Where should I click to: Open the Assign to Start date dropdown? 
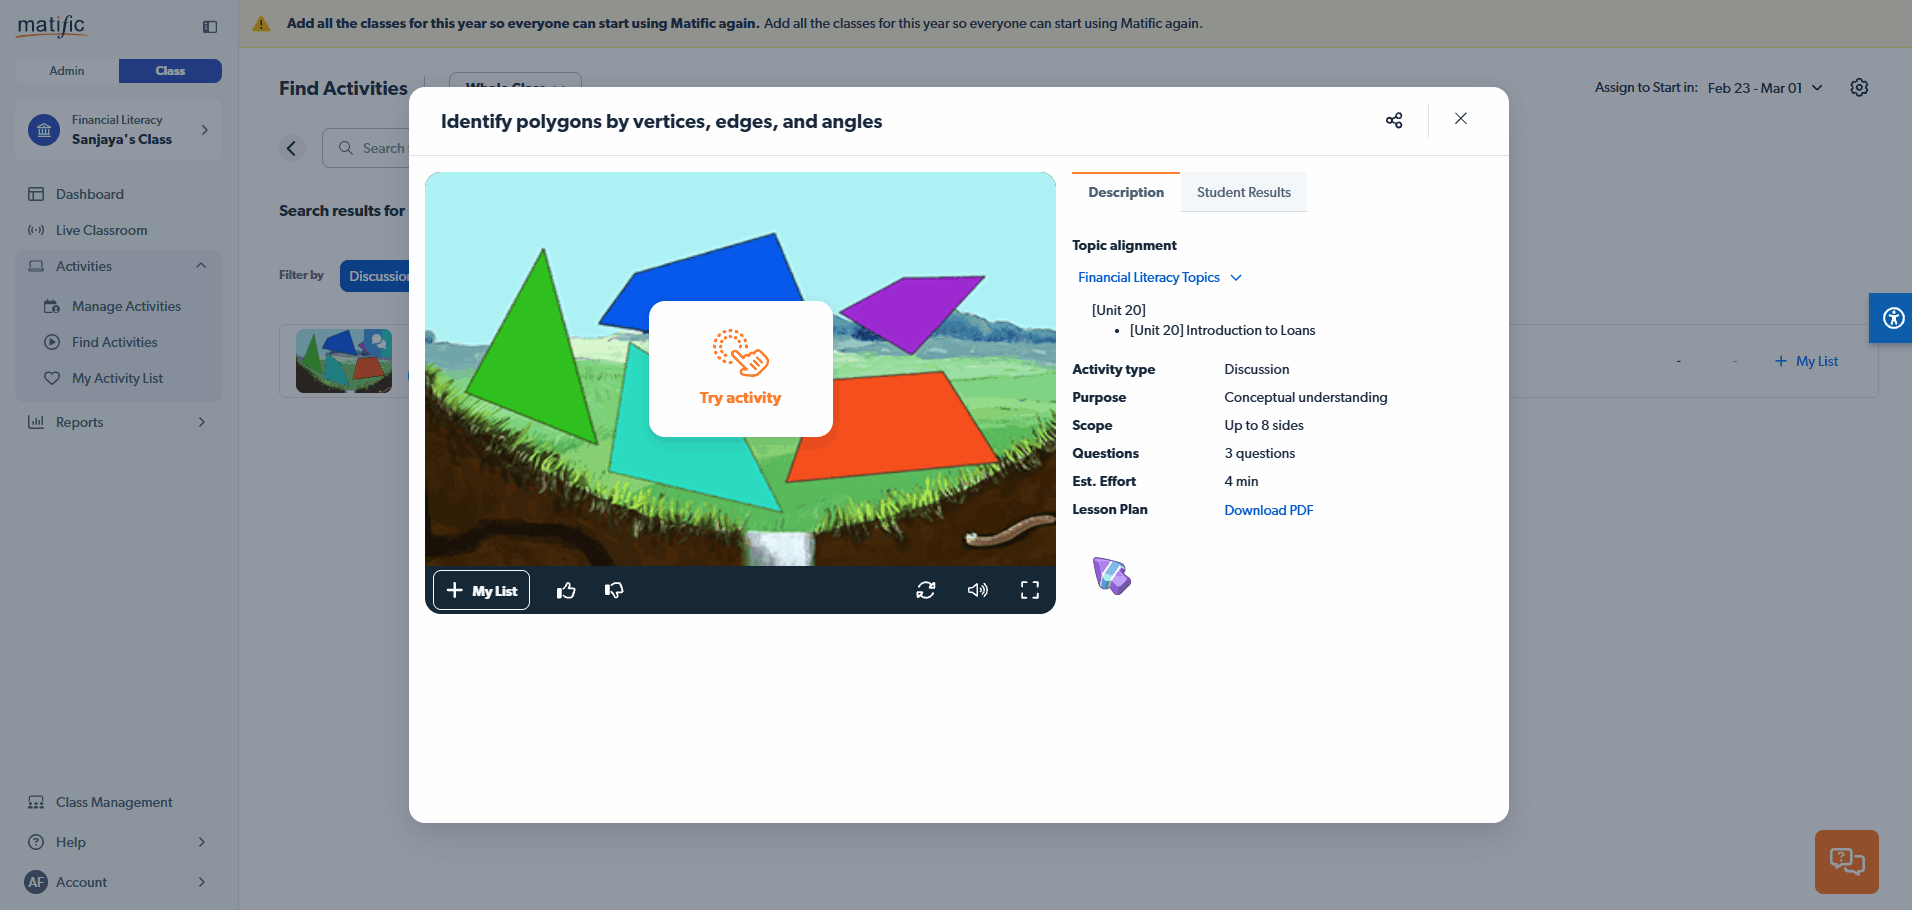[x=1764, y=88]
